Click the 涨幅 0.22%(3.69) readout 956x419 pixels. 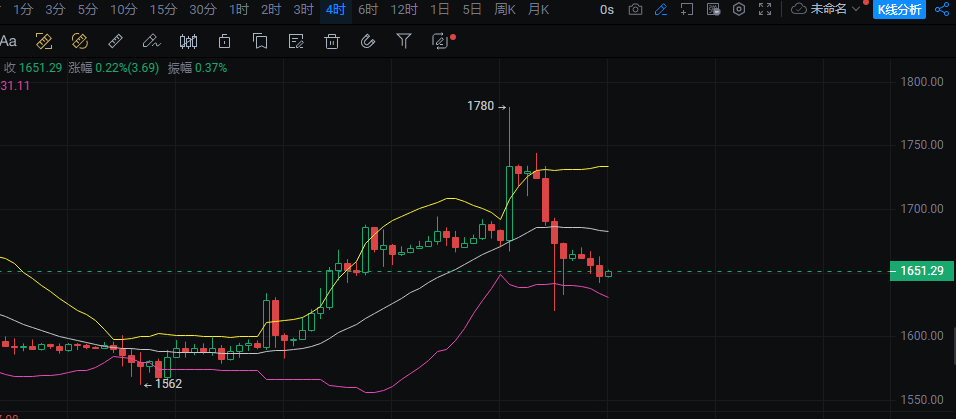114,68
